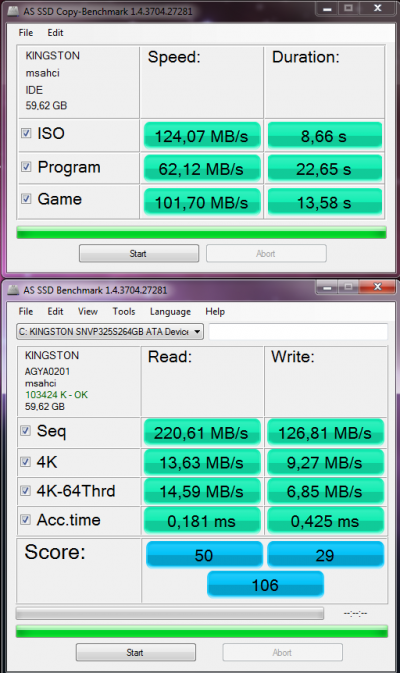400x673 pixels.
Task: Click the Game speed value 101,70 MB/s
Action: click(202, 202)
